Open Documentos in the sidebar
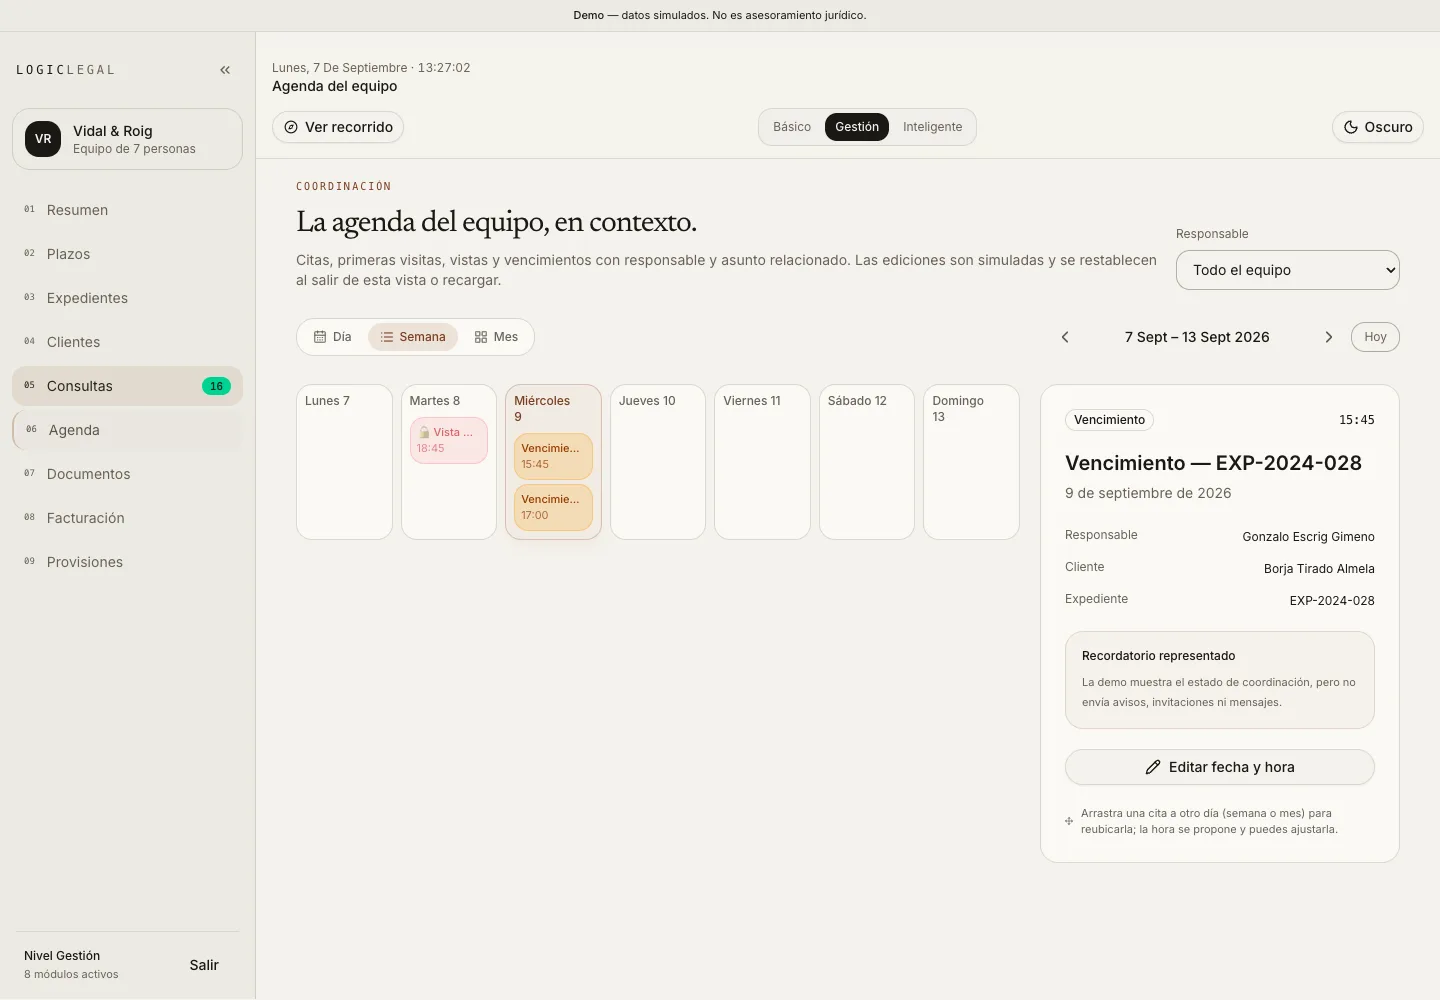 point(127,474)
